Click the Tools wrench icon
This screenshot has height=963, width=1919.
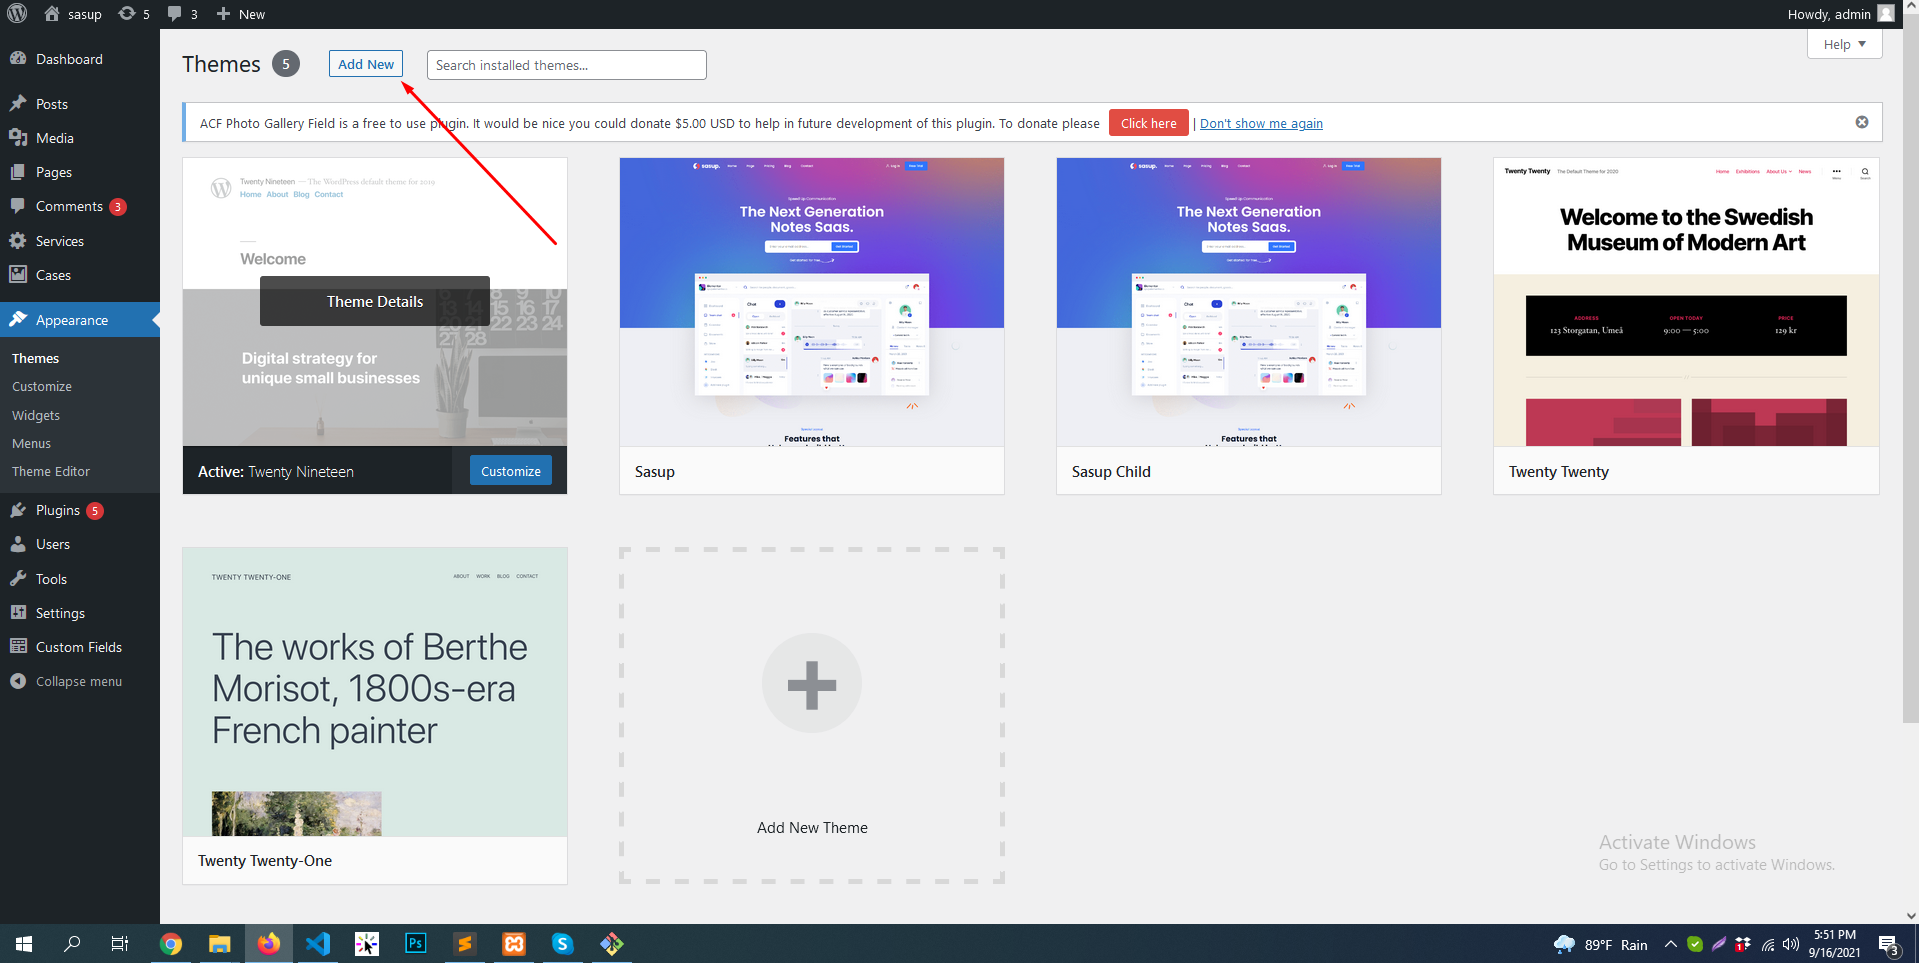pyautogui.click(x=18, y=578)
